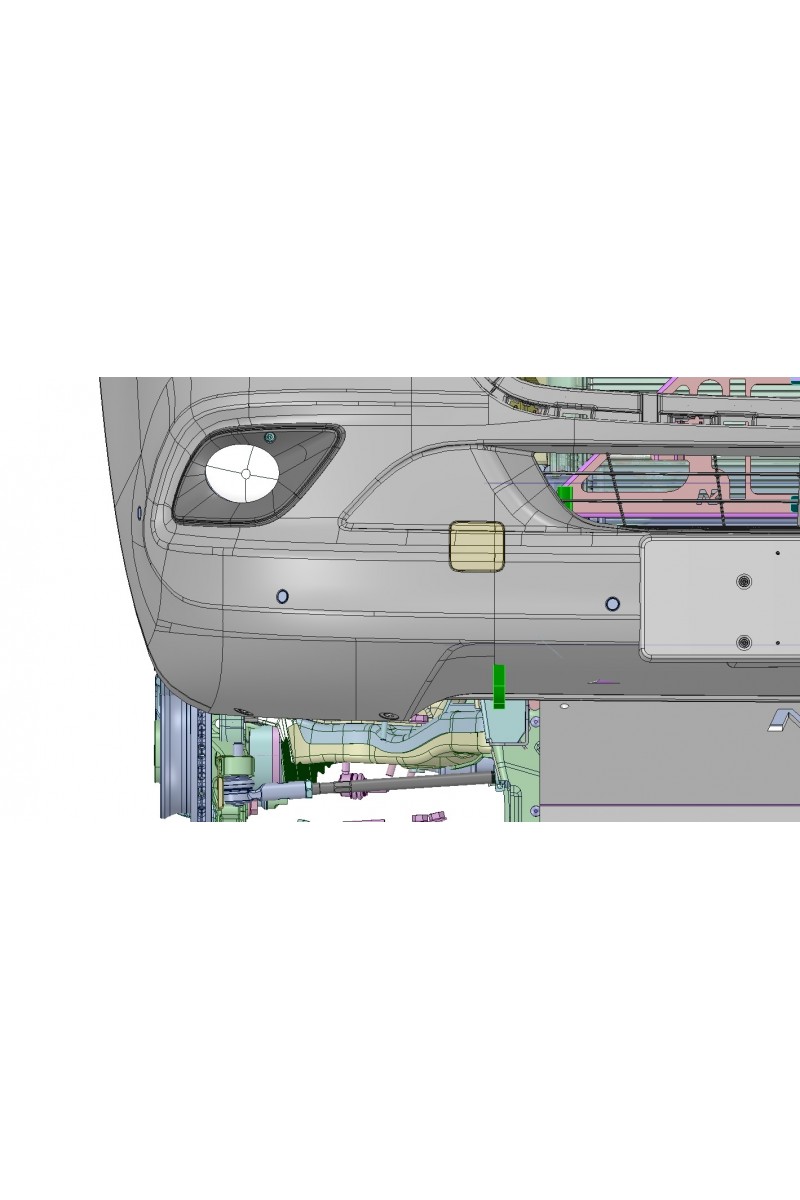800x1200 pixels.
Task: Select the parking sensor beside license plate
Action: click(x=612, y=604)
